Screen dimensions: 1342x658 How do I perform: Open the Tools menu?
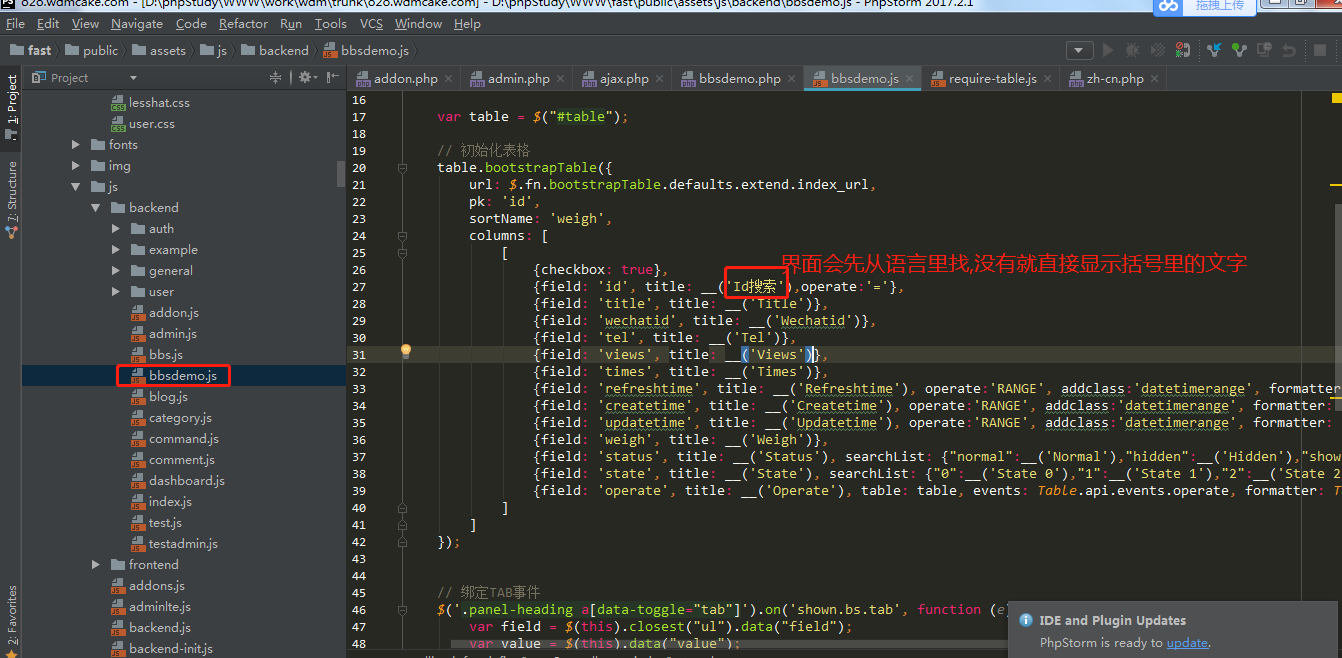pos(330,23)
